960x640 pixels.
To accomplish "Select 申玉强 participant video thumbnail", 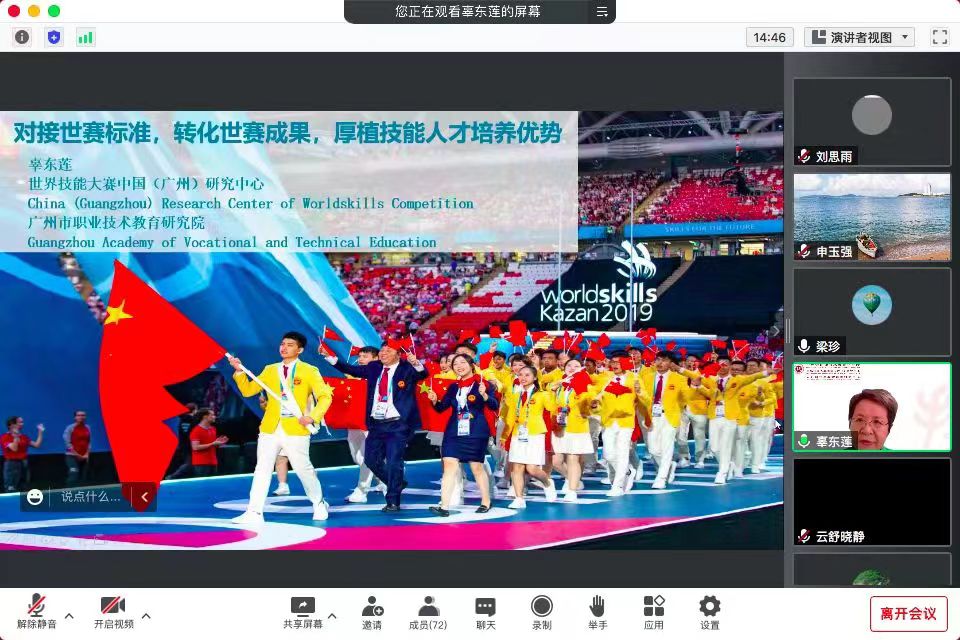I will tap(872, 217).
